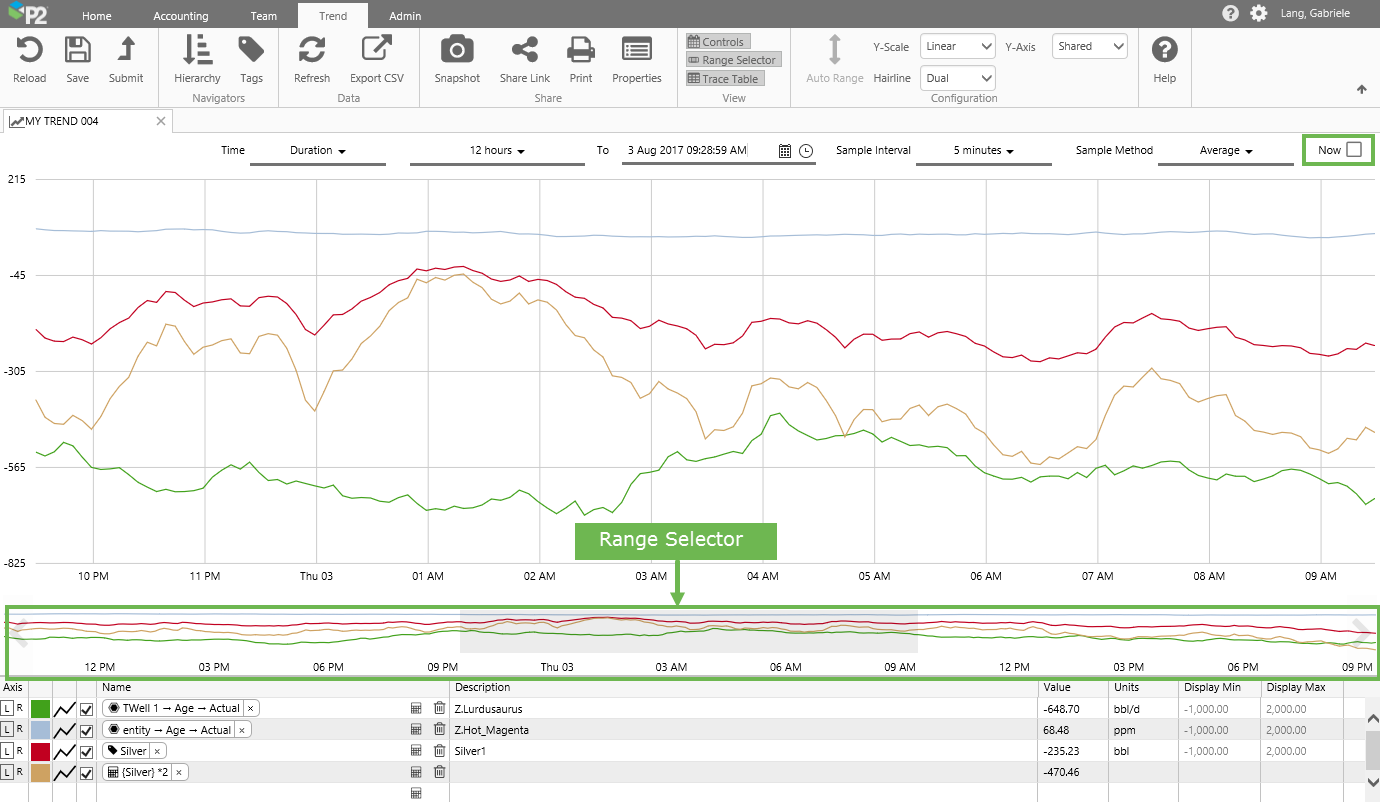The width and height of the screenshot is (1380, 802).
Task: Open the Hierarchy navigator
Action: pos(197,59)
